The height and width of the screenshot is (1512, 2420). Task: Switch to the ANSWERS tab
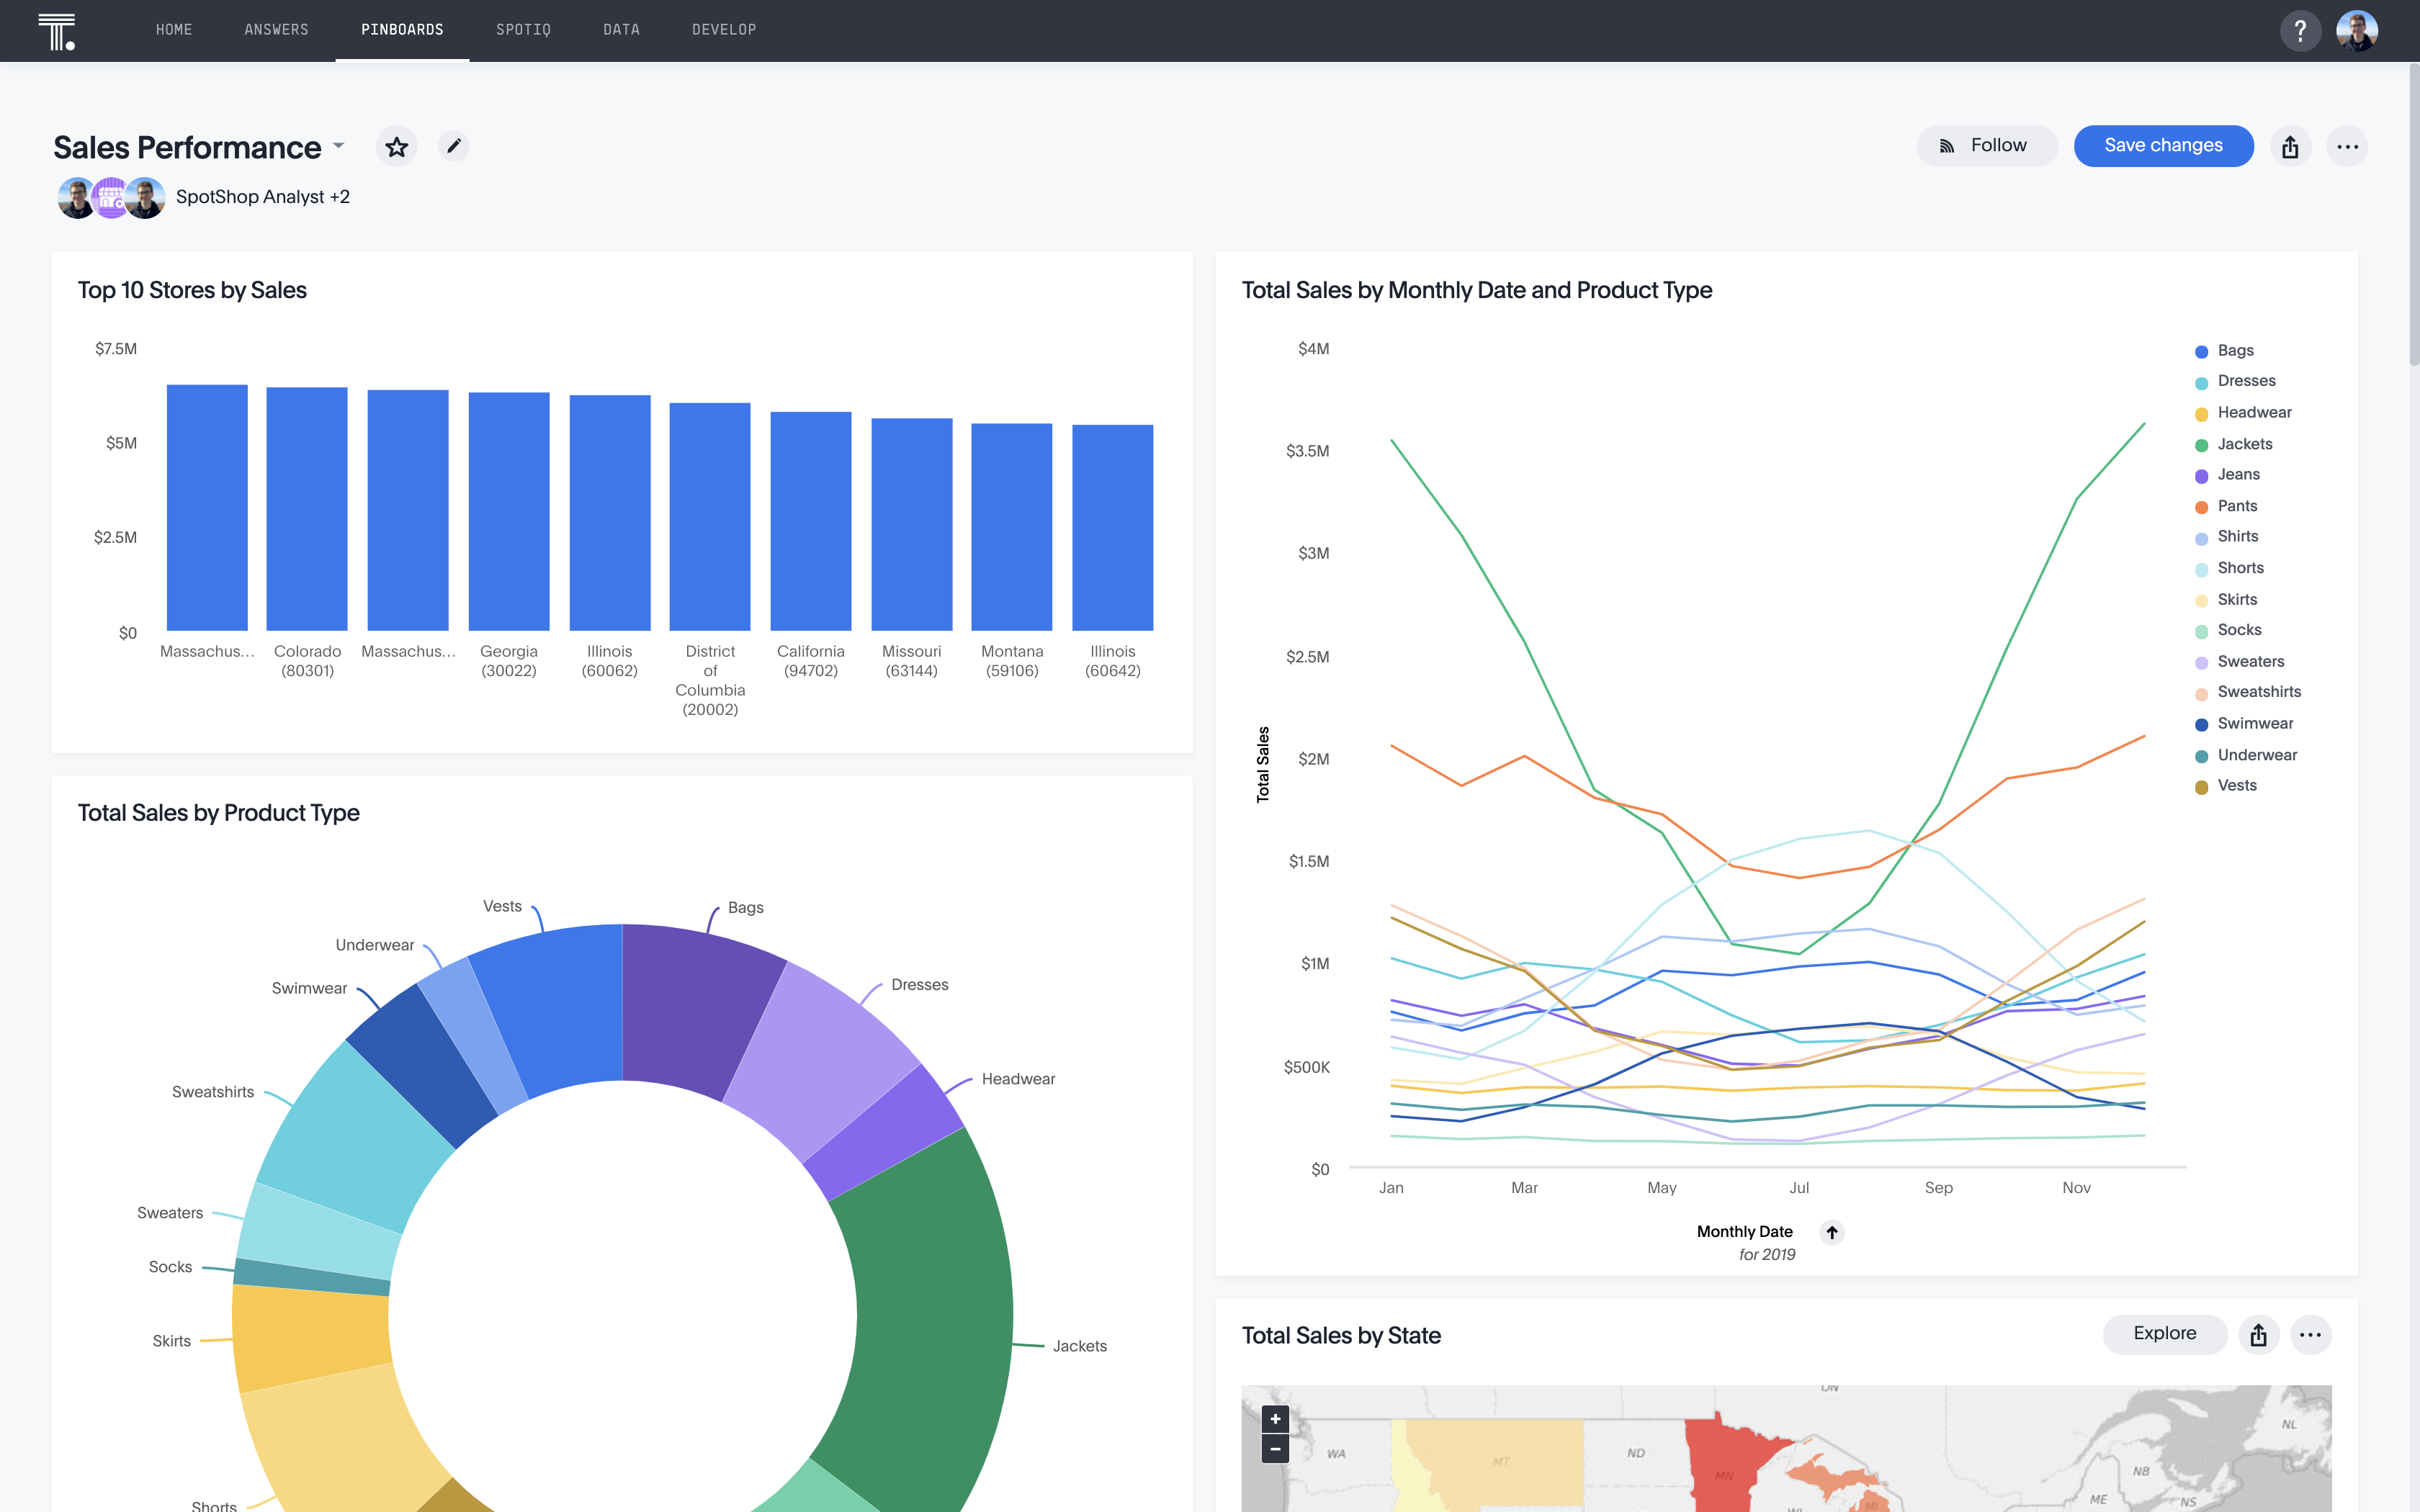point(276,30)
